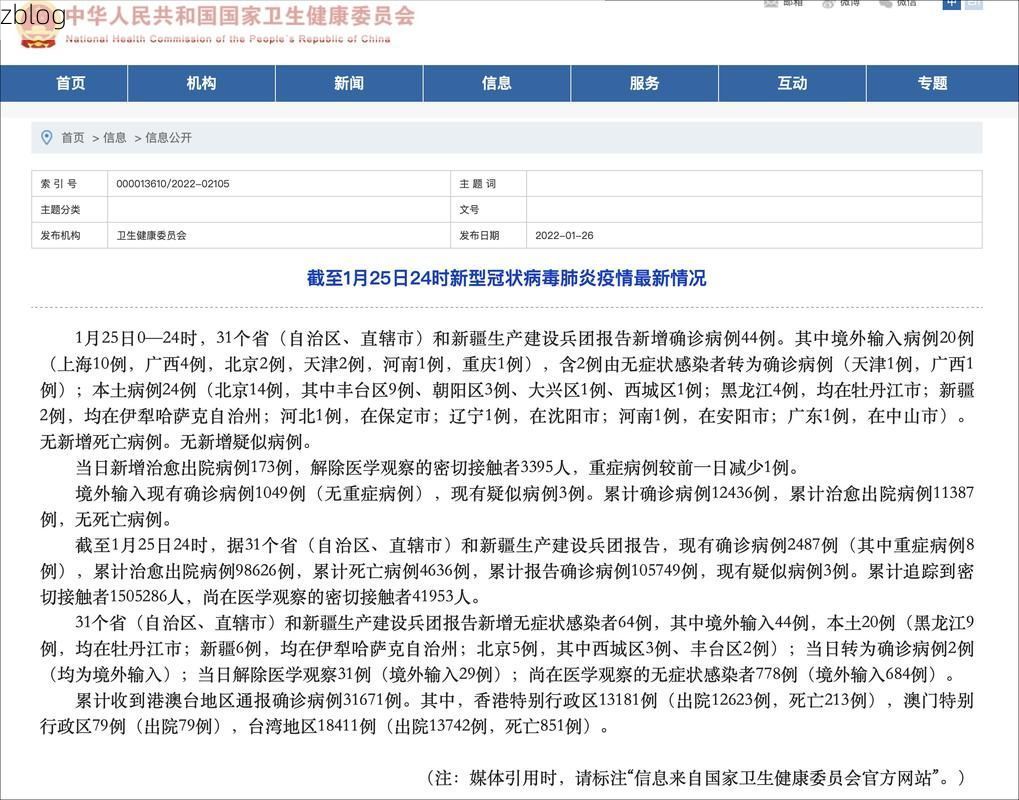The width and height of the screenshot is (1019, 800).
Task: Open the 机构 navigation menu
Action: [x=200, y=83]
